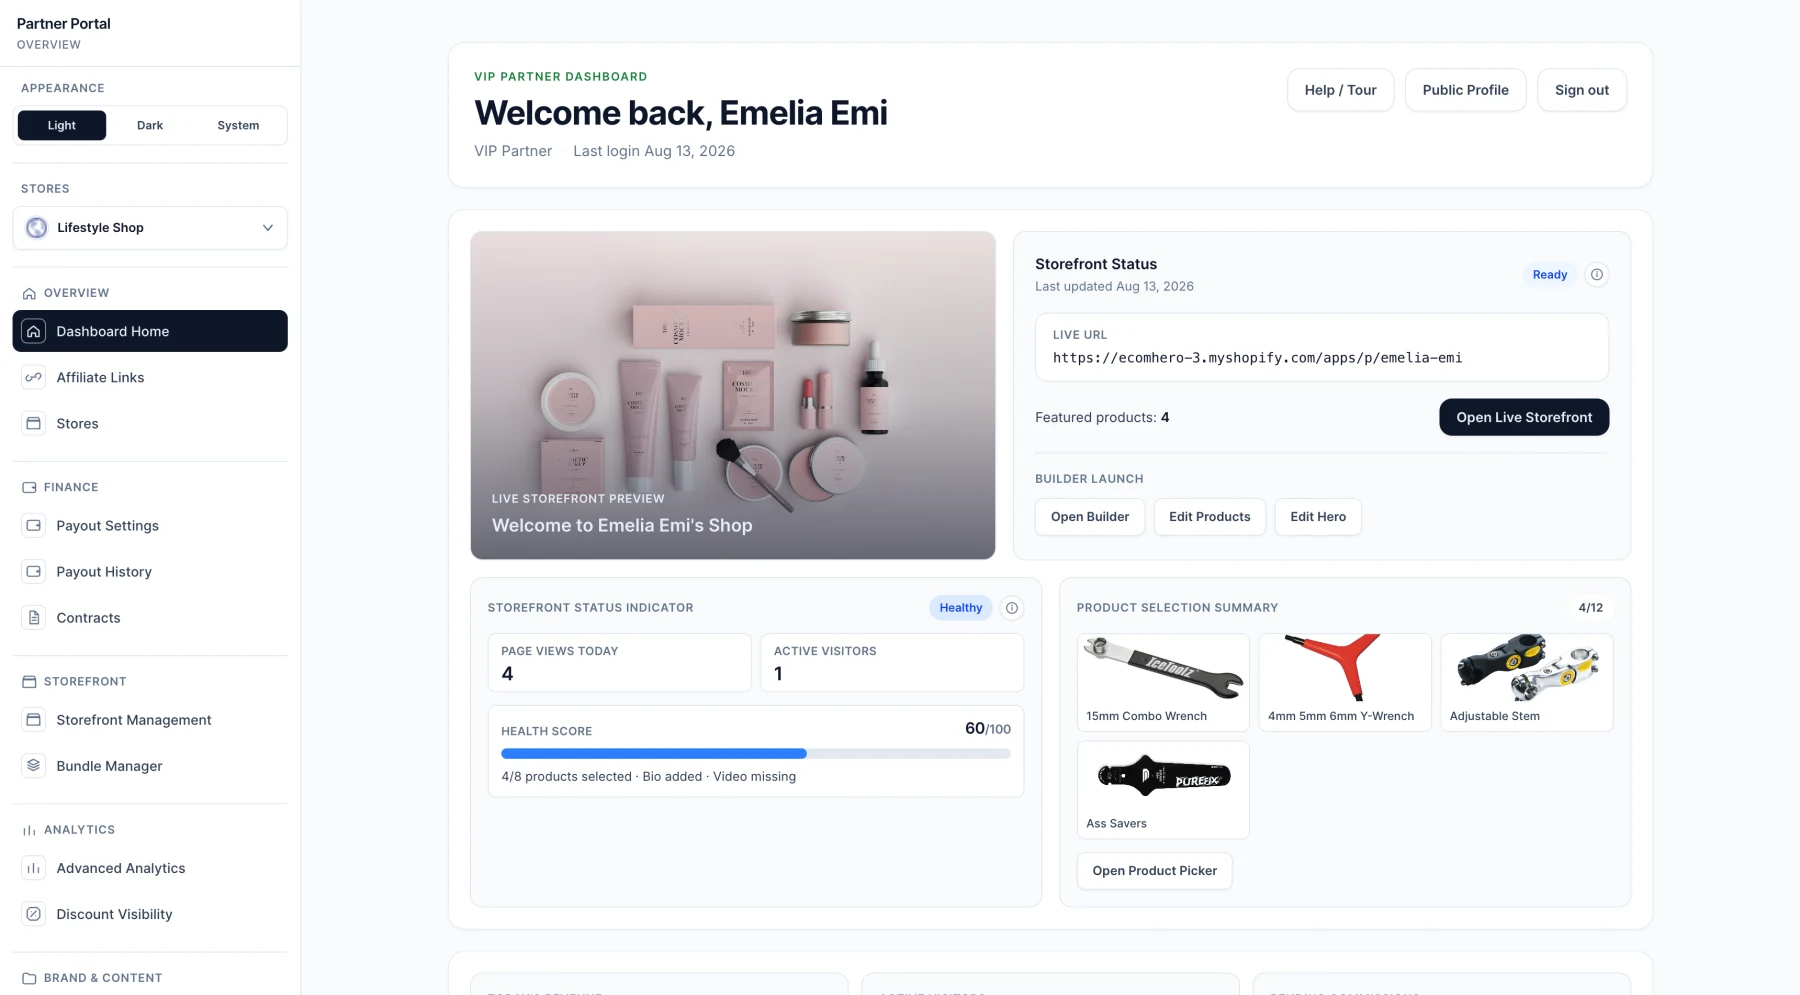This screenshot has width=1800, height=995.
Task: Go to Discount Visibility
Action: [x=150, y=914]
